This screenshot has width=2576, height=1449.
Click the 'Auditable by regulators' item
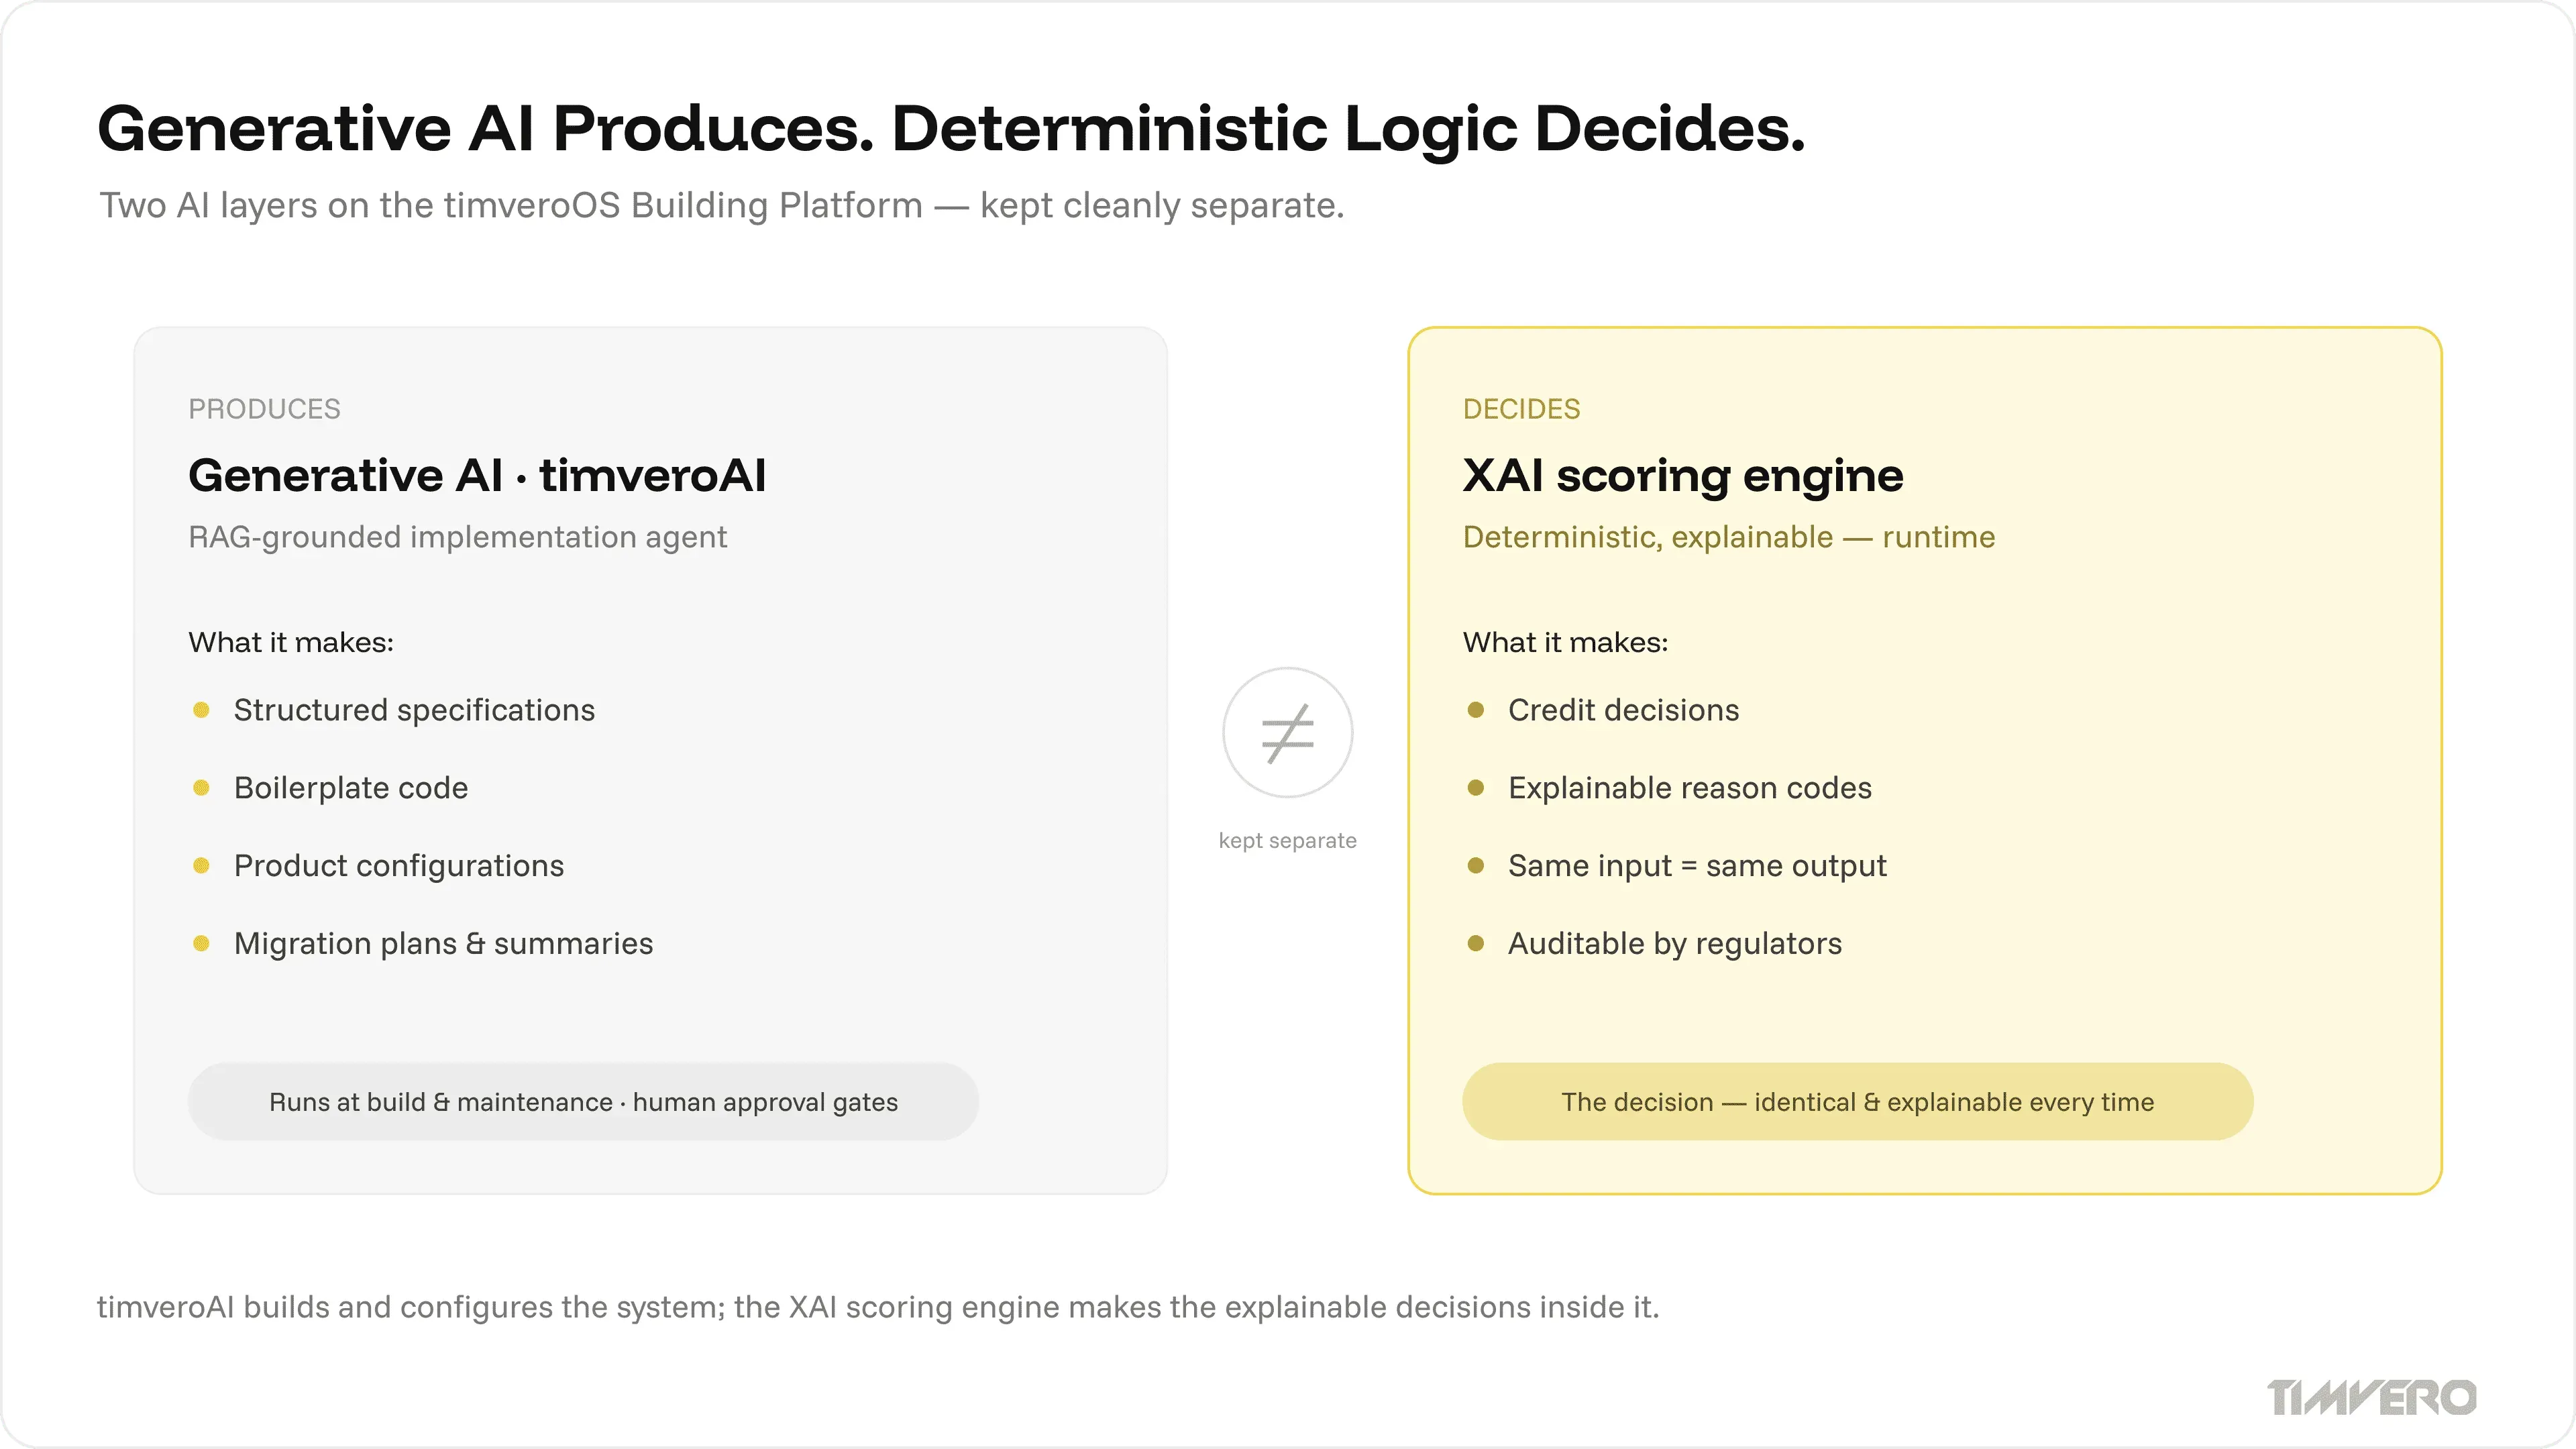(x=1654, y=944)
